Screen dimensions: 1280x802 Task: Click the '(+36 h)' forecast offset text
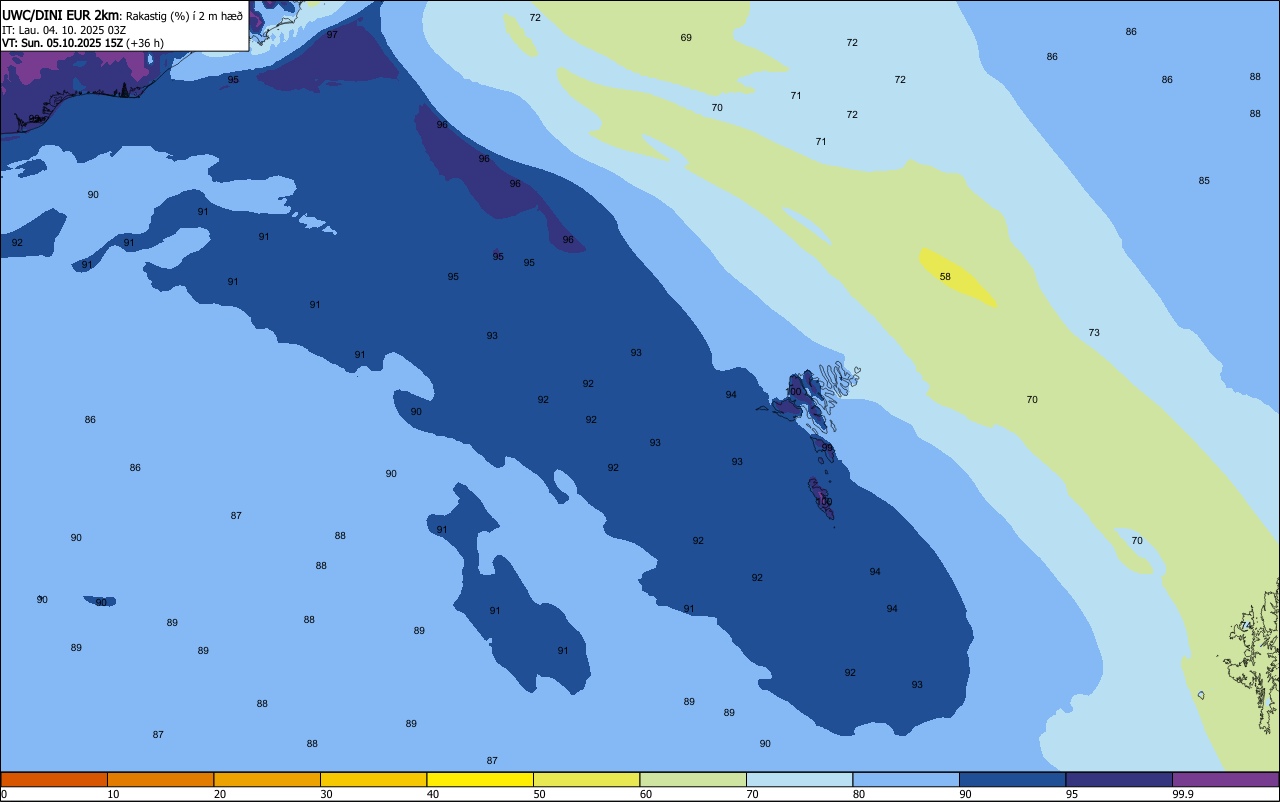[145, 43]
